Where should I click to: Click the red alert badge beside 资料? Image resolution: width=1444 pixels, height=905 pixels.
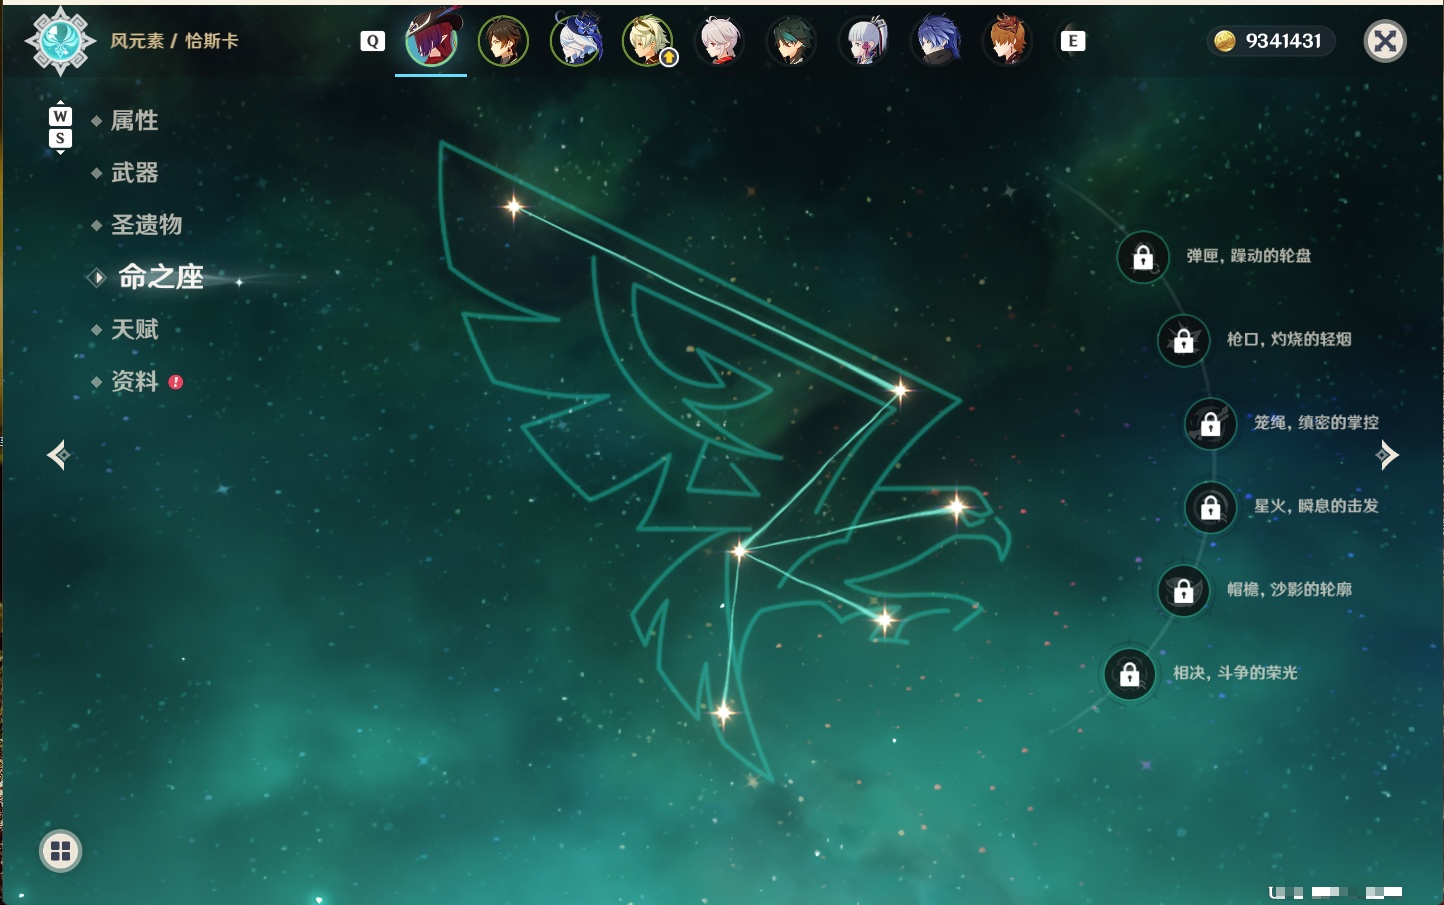[176, 381]
